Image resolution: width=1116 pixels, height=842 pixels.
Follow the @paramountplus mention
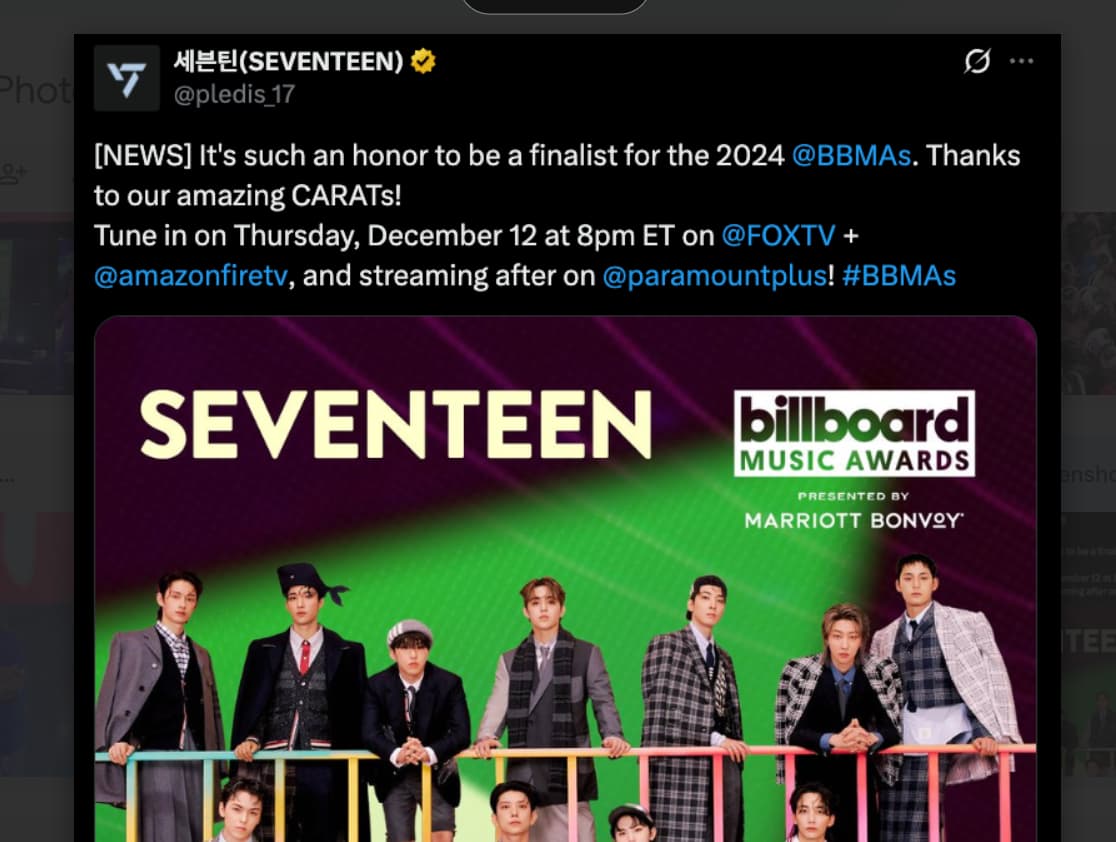[715, 275]
